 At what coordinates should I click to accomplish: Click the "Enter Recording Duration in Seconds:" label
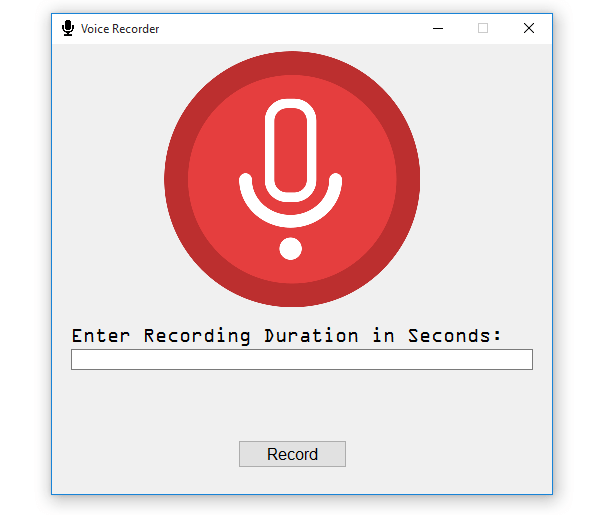286,336
